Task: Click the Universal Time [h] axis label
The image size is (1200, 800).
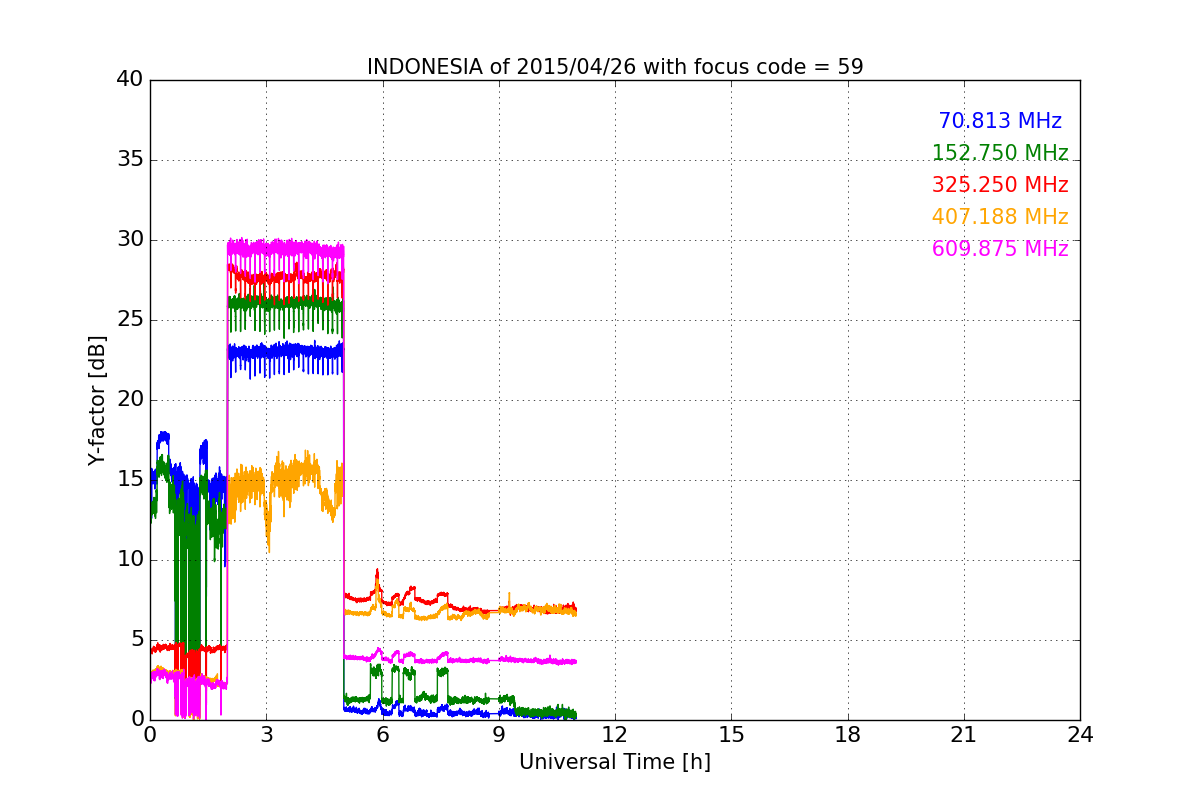Action: click(x=615, y=762)
